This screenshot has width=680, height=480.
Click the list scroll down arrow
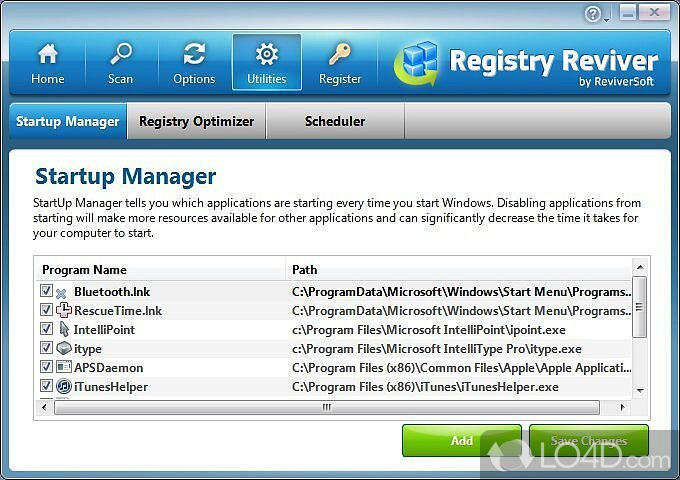640,390
